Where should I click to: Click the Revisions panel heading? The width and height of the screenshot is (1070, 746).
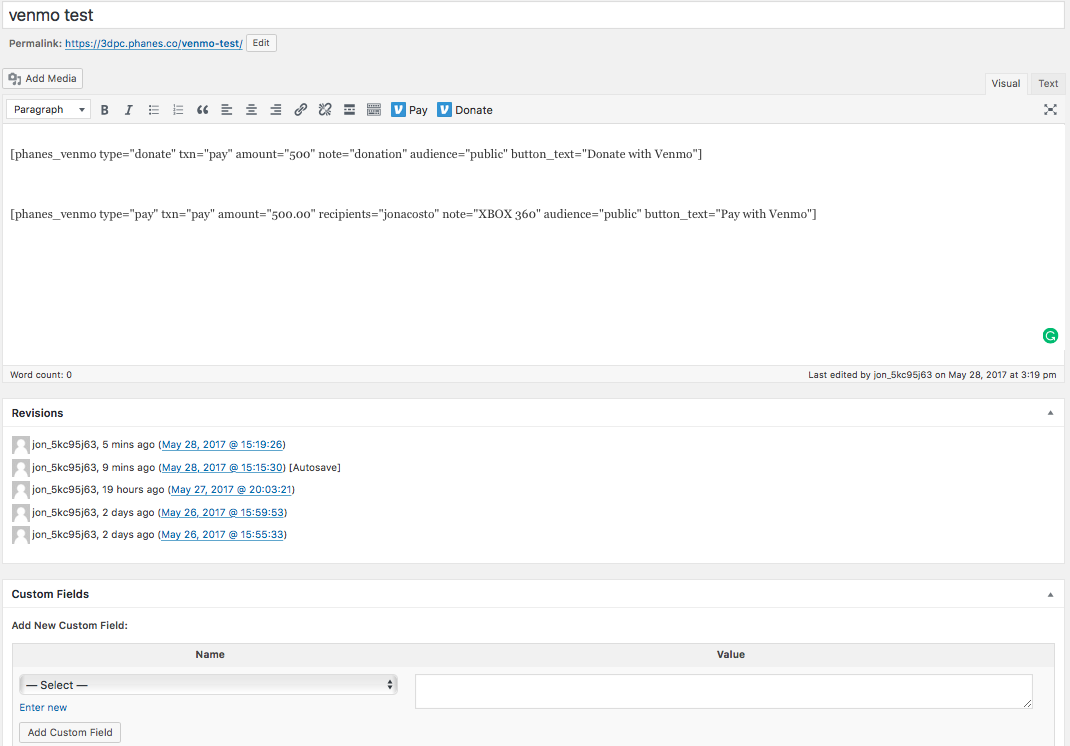38,413
